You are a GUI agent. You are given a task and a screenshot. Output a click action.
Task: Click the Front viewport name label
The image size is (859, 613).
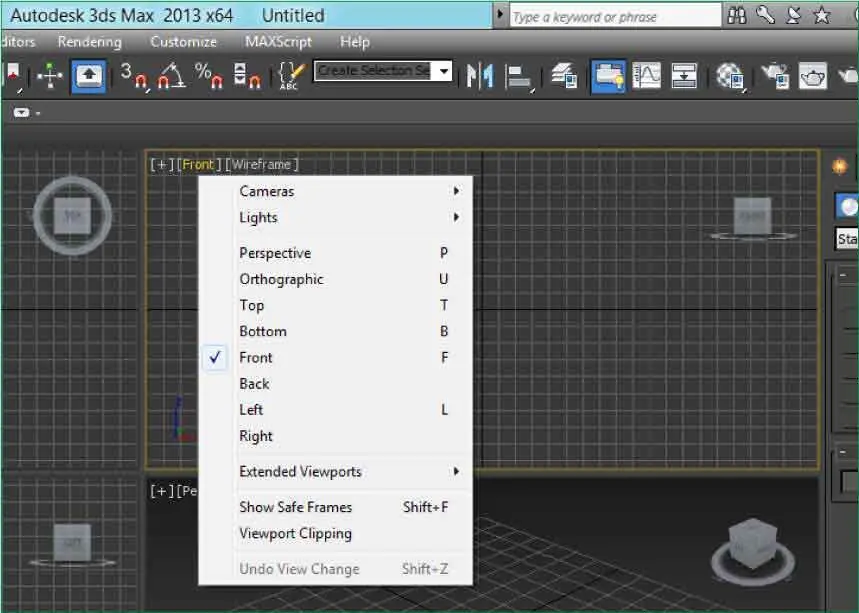pyautogui.click(x=198, y=164)
